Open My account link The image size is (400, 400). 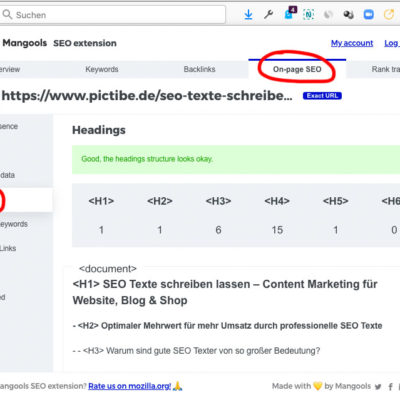pyautogui.click(x=352, y=43)
